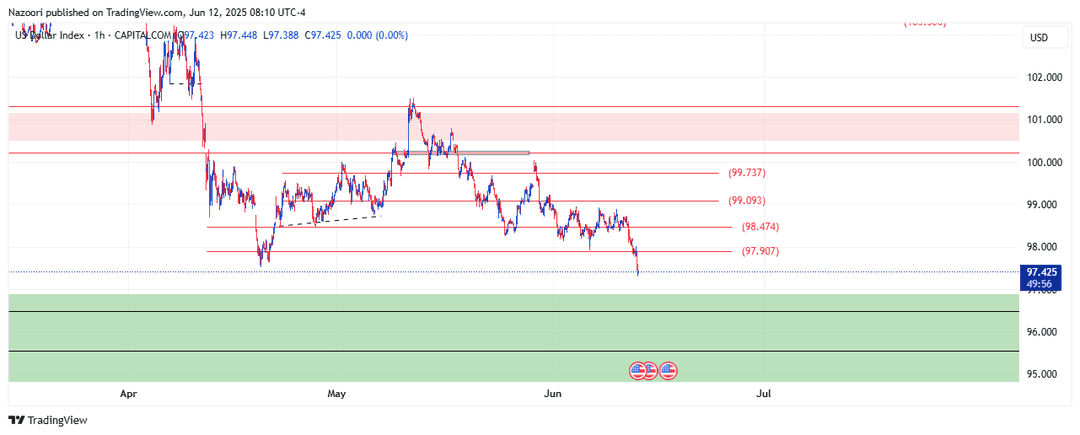Click the 98.000 price axis label
This screenshot has height=435, width=1080.
[x=1043, y=247]
